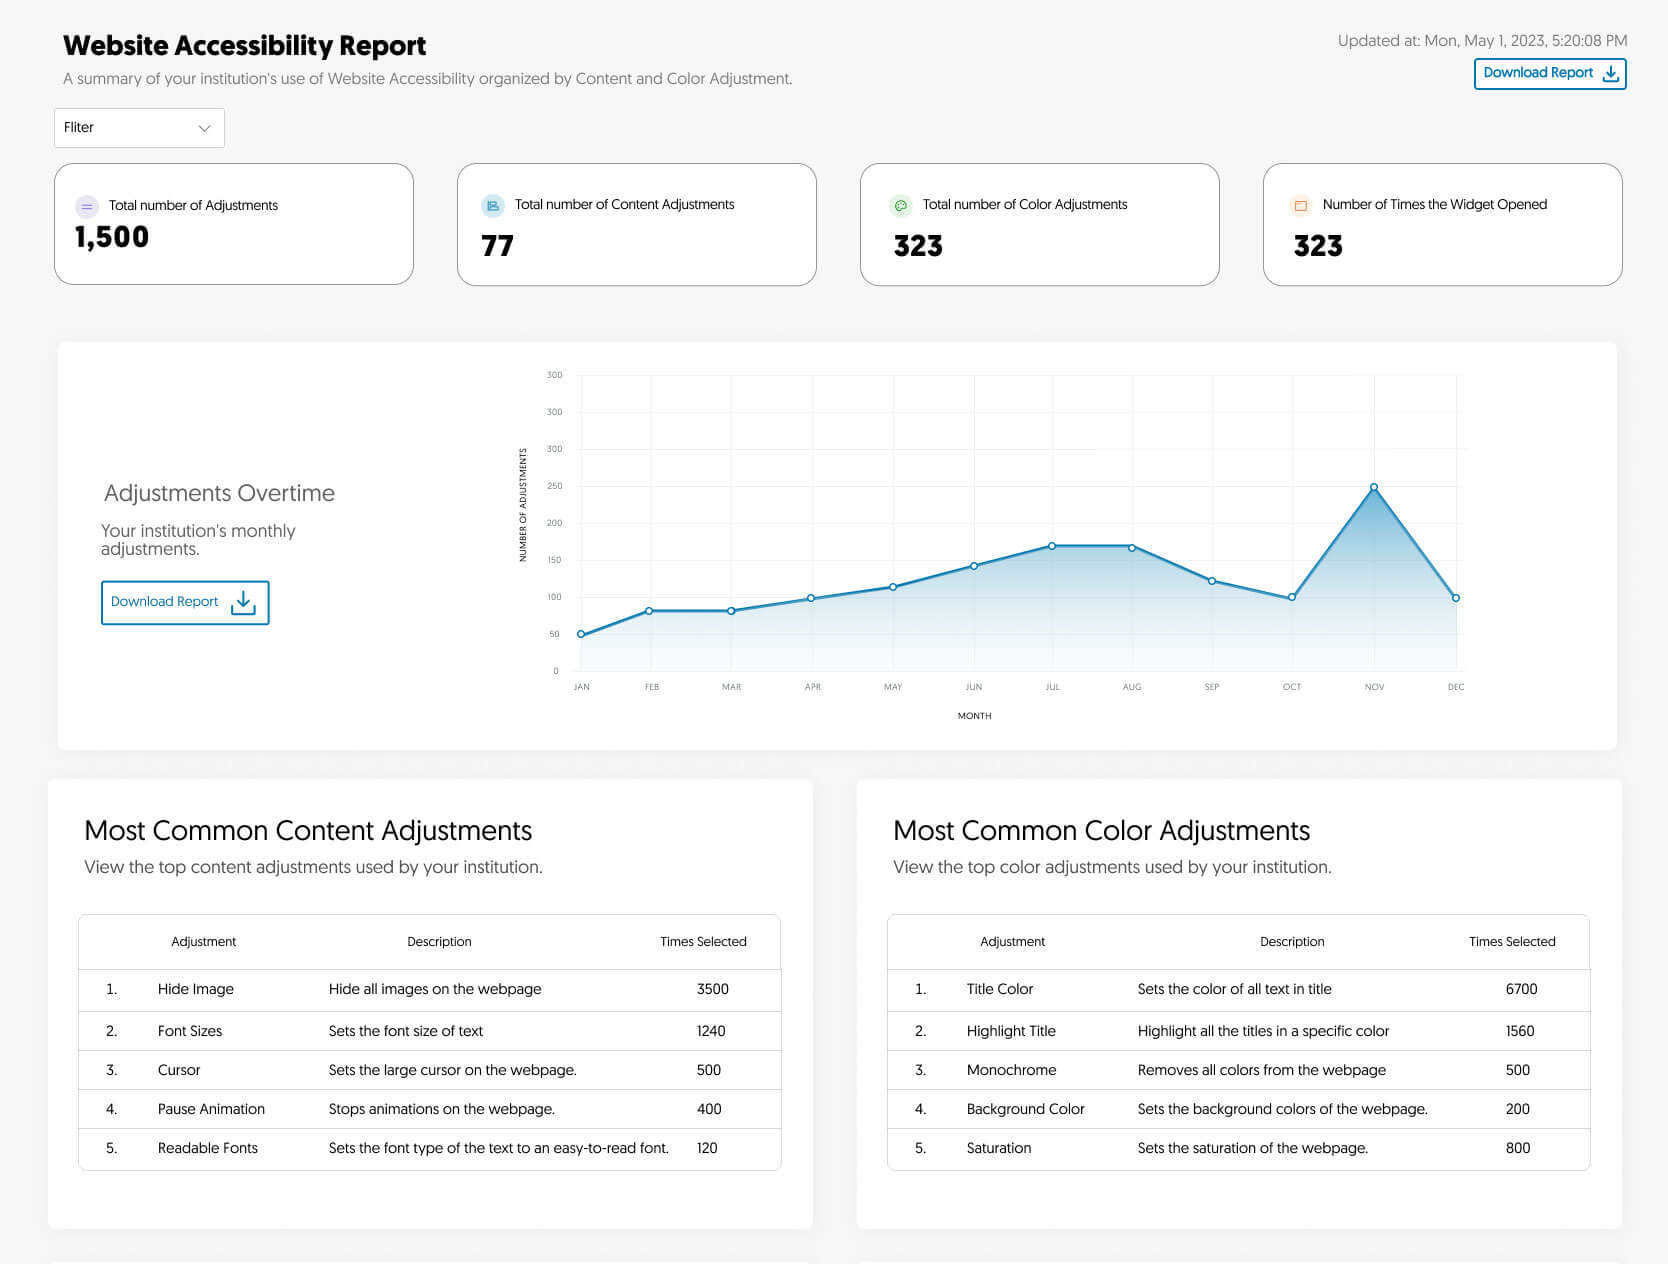
Task: Click the Widget Opened orange card icon
Action: point(1301,205)
